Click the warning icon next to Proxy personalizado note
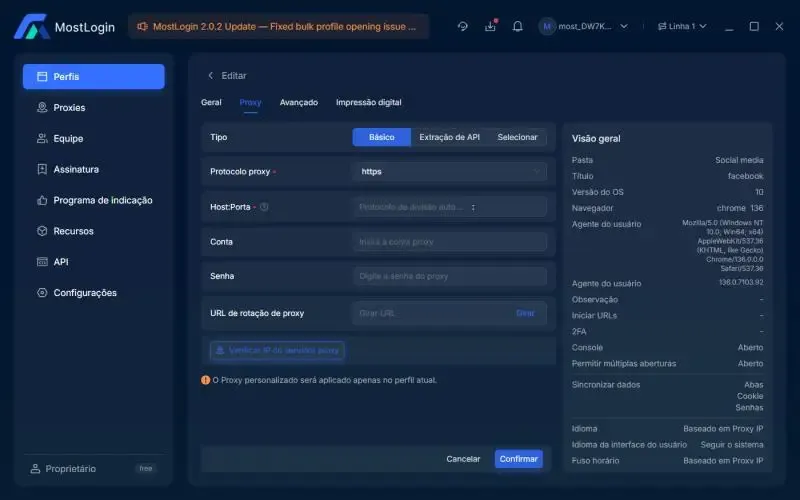 click(x=206, y=380)
